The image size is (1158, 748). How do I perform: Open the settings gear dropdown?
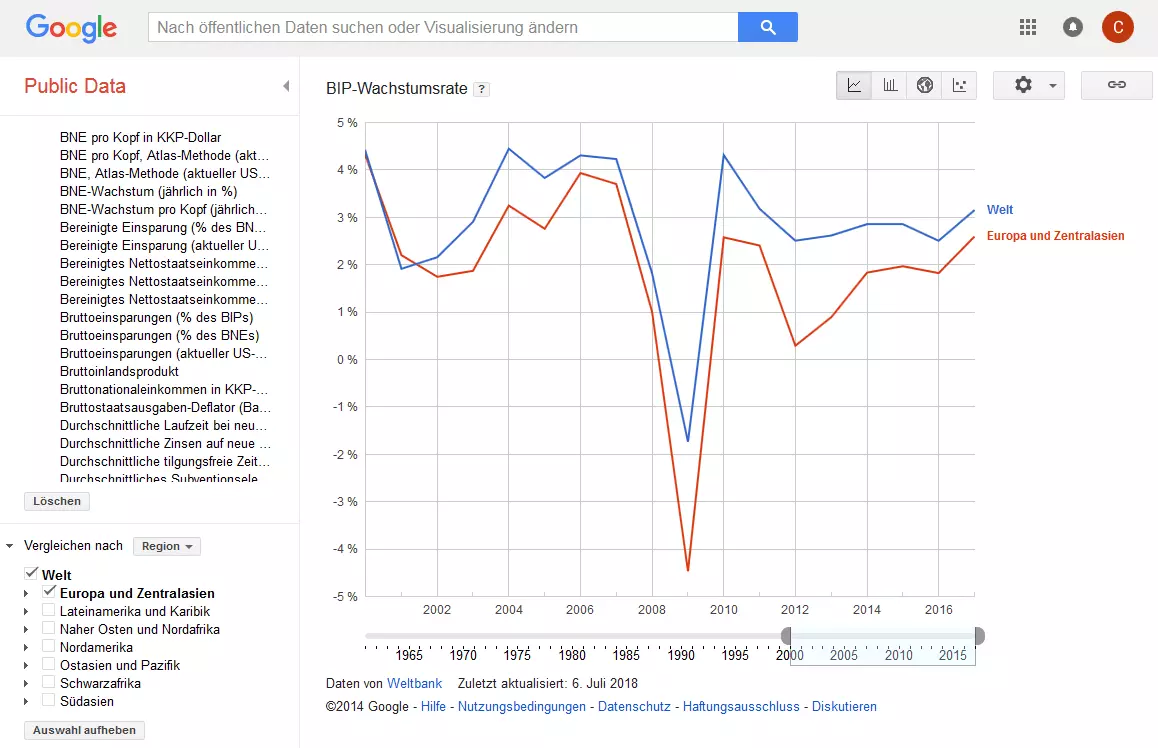click(x=1028, y=86)
